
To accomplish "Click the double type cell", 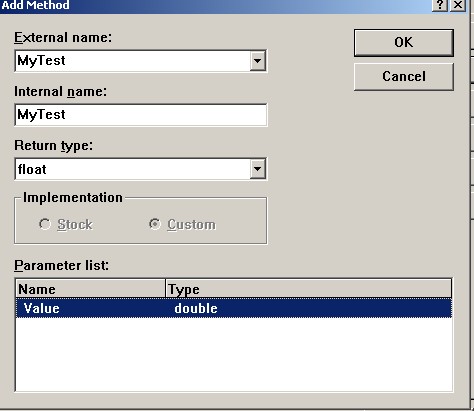I will tap(196, 308).
